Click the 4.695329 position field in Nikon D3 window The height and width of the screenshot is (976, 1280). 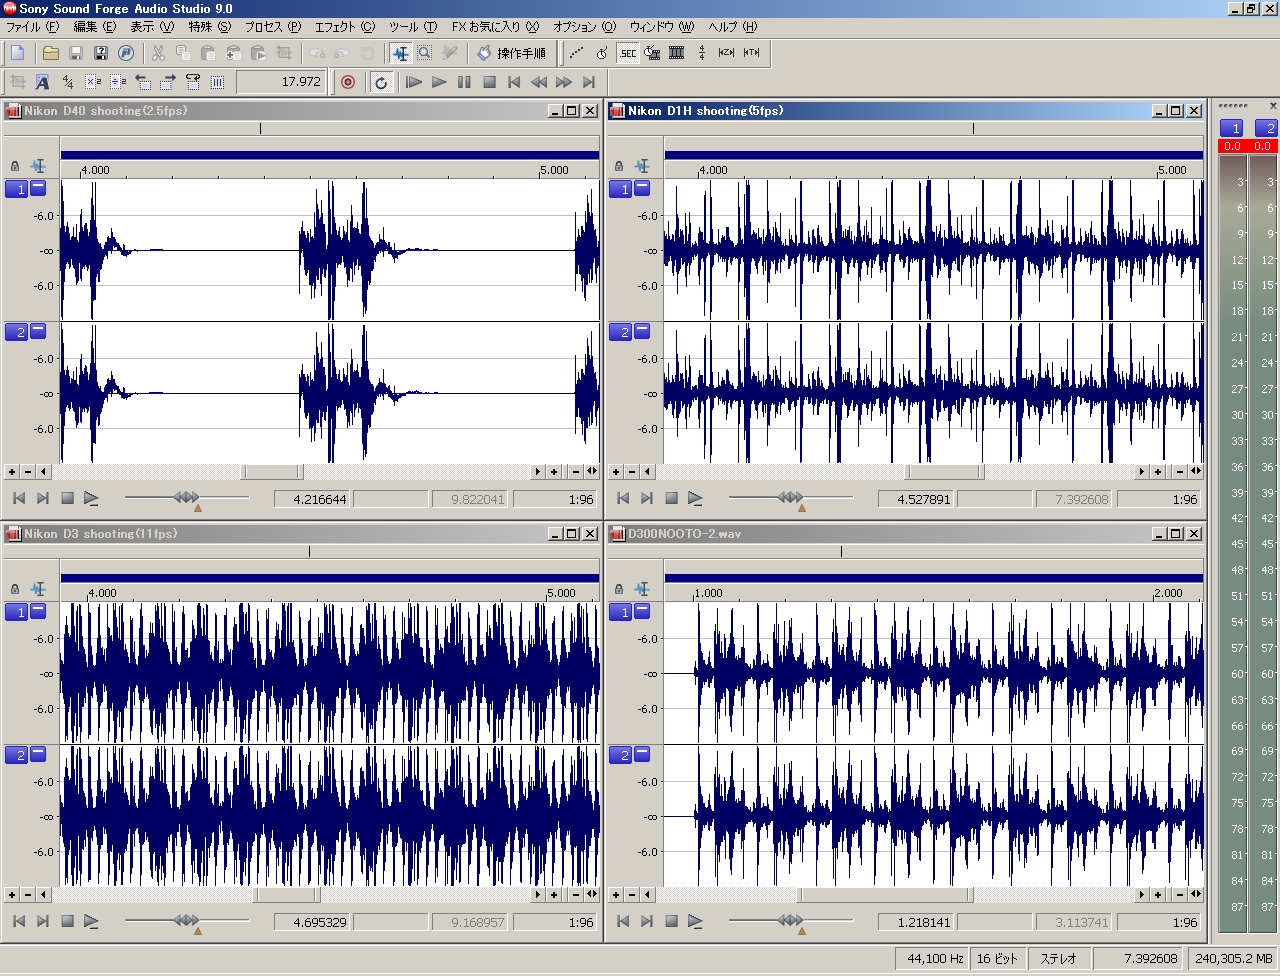[x=312, y=922]
